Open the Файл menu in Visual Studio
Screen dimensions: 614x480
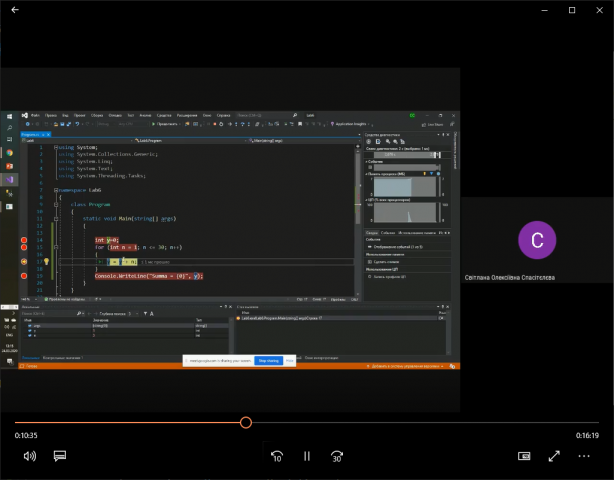tap(34, 115)
